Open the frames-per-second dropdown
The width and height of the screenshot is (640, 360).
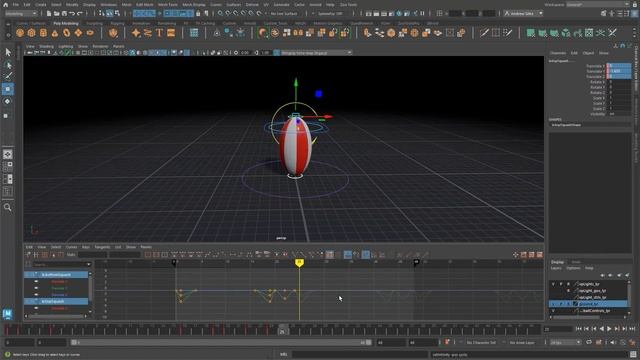point(566,342)
